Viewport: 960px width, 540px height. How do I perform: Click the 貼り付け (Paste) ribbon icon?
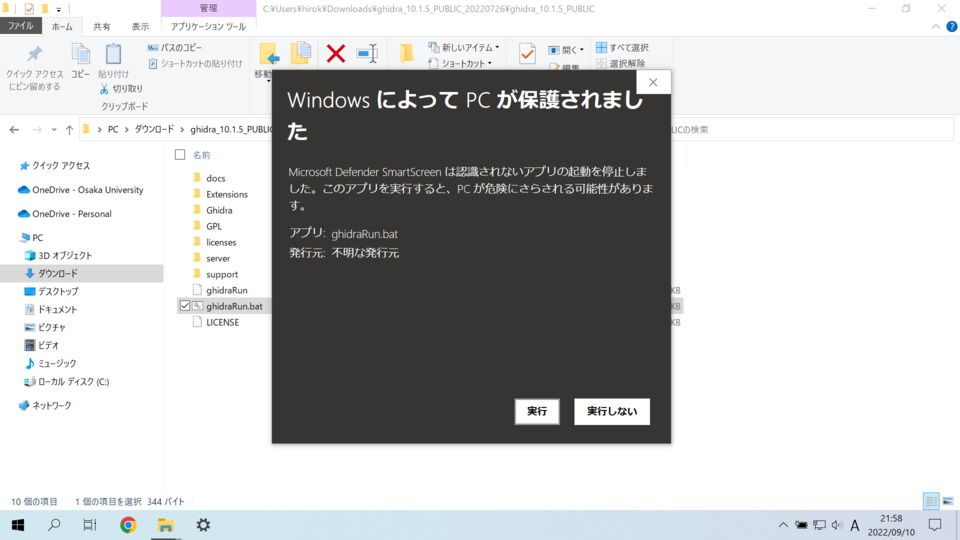pos(113,54)
